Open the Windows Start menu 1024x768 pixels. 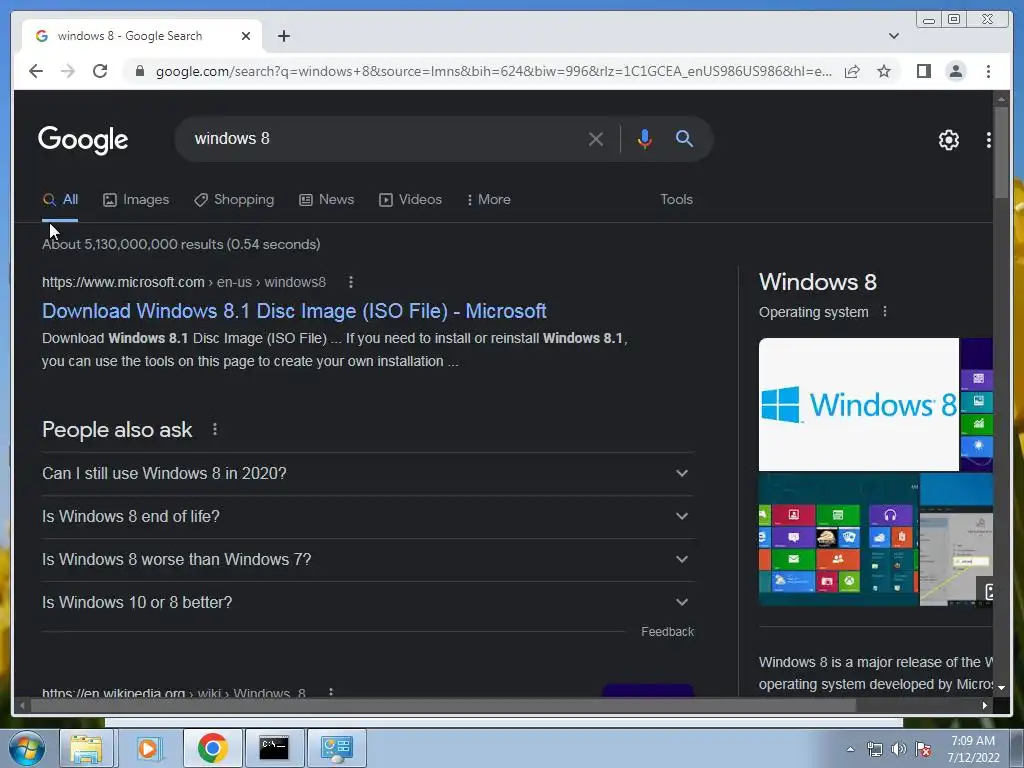tap(27, 748)
